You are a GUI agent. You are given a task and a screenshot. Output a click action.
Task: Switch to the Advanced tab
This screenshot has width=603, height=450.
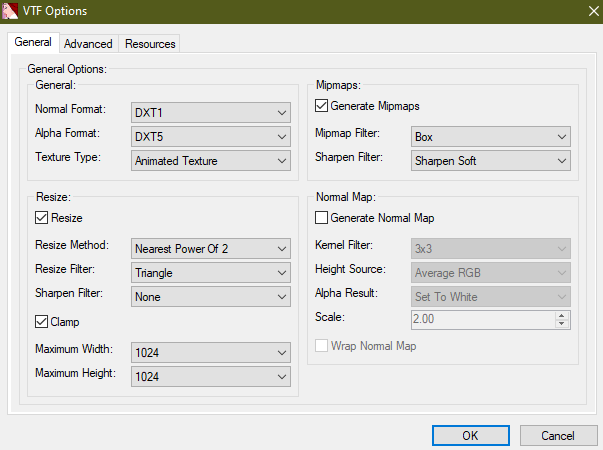click(x=88, y=44)
